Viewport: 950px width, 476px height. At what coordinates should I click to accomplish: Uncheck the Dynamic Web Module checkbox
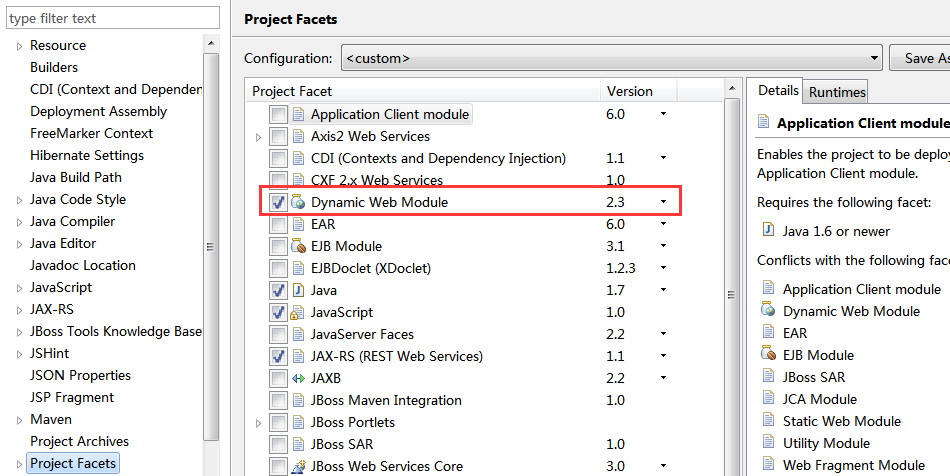278,202
